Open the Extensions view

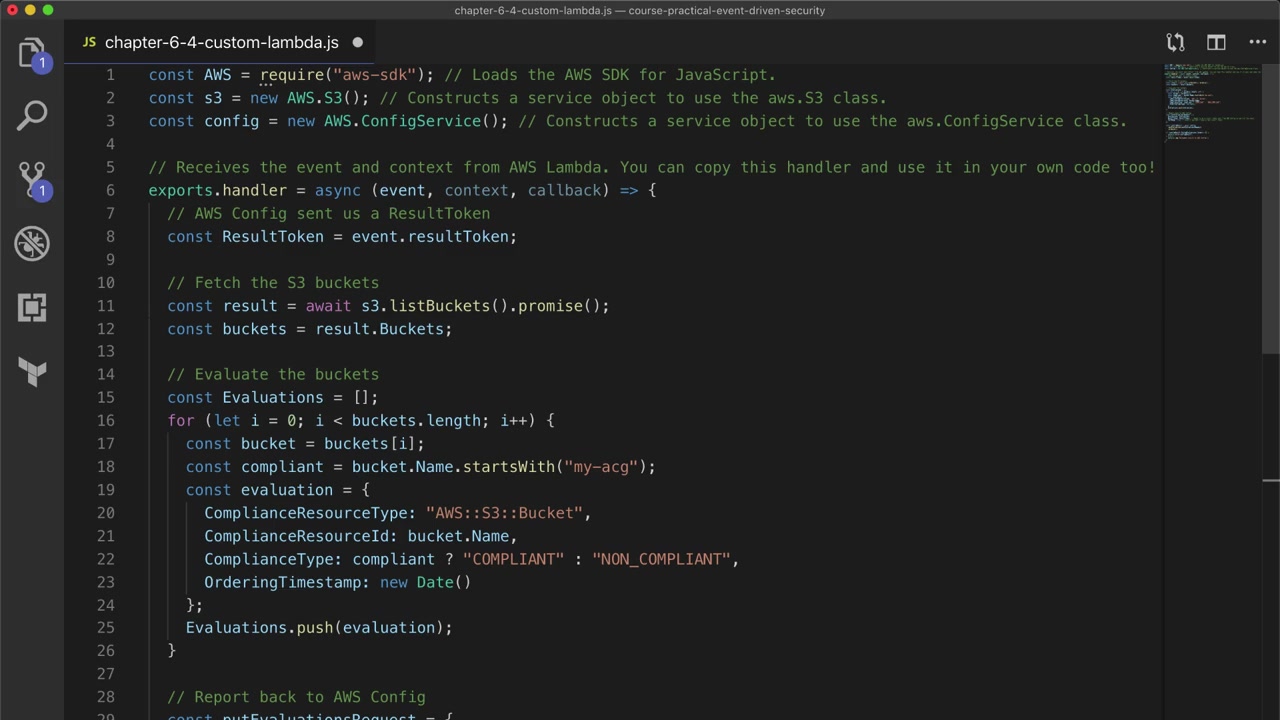pos(32,307)
